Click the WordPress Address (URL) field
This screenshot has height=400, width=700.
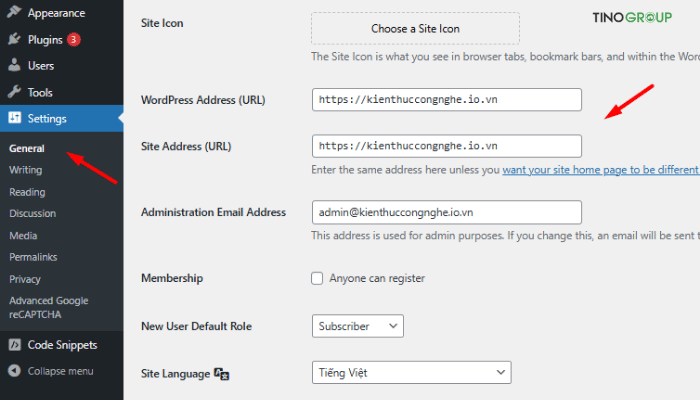coord(446,100)
